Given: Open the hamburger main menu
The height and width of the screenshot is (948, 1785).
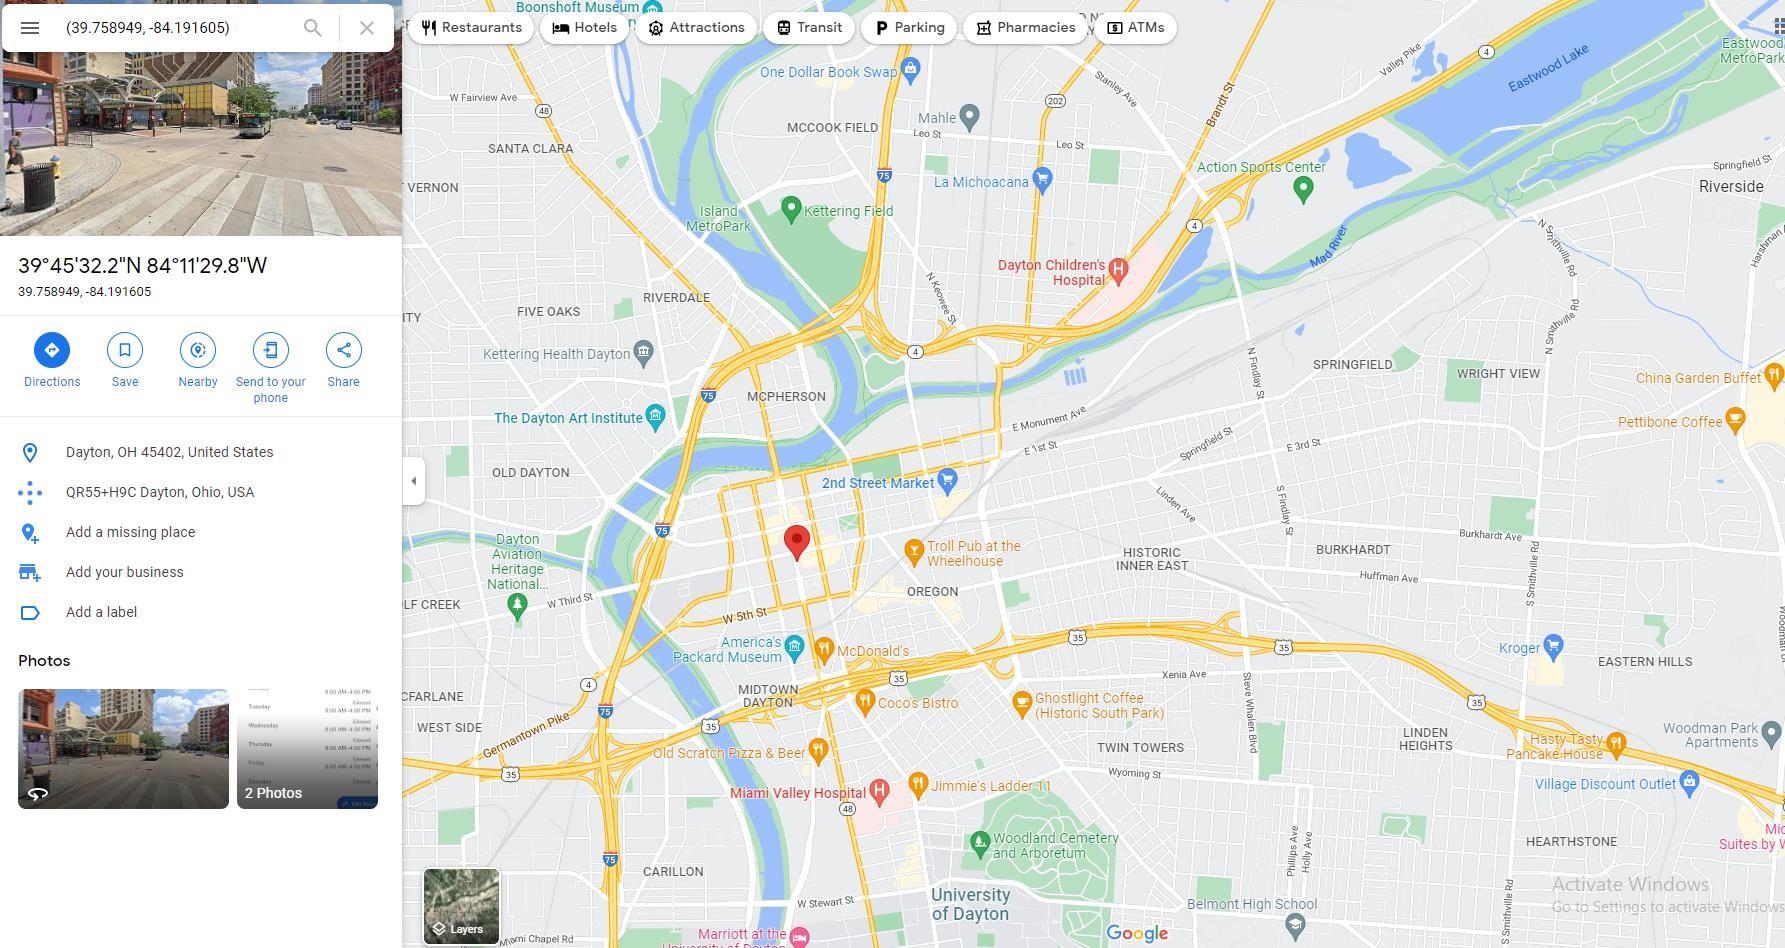Looking at the screenshot, I should tap(30, 28).
